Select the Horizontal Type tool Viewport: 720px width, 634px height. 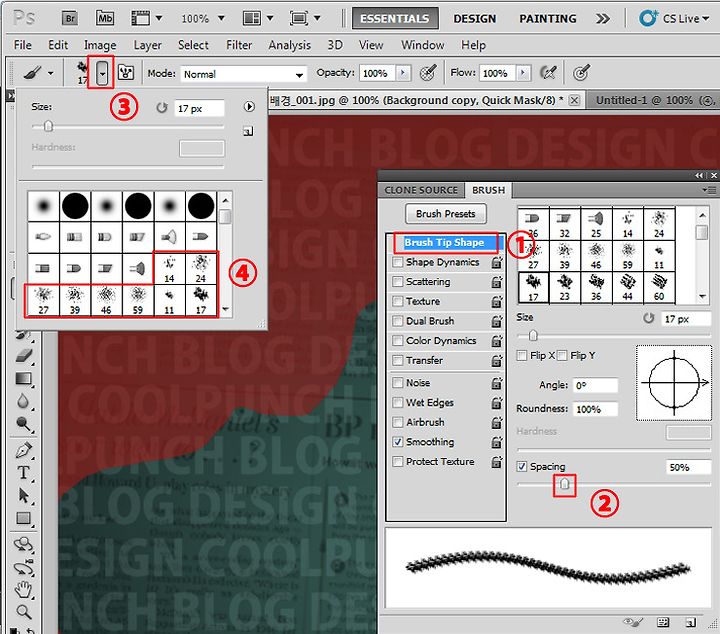click(23, 473)
